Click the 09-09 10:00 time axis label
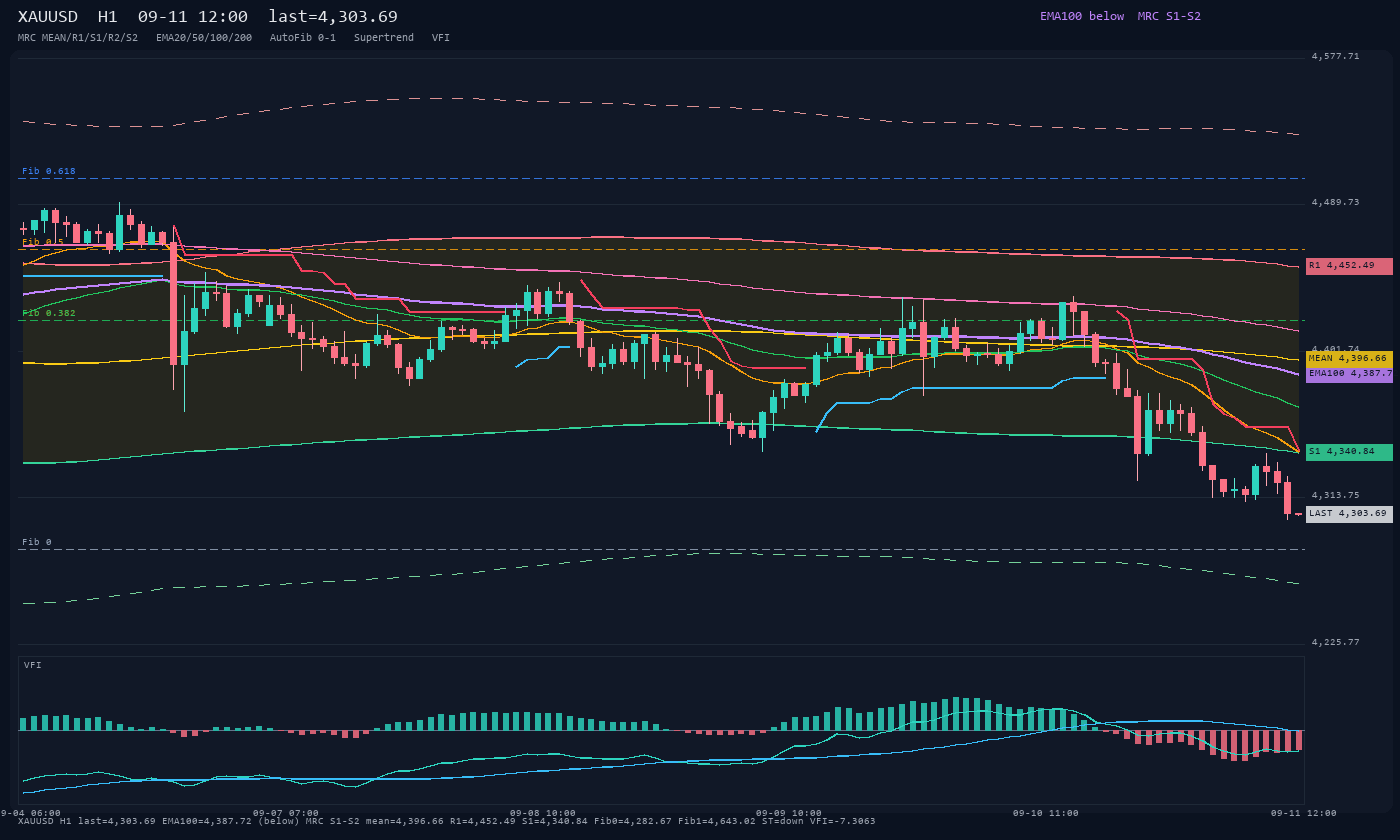This screenshot has width=1400, height=840. click(x=789, y=813)
